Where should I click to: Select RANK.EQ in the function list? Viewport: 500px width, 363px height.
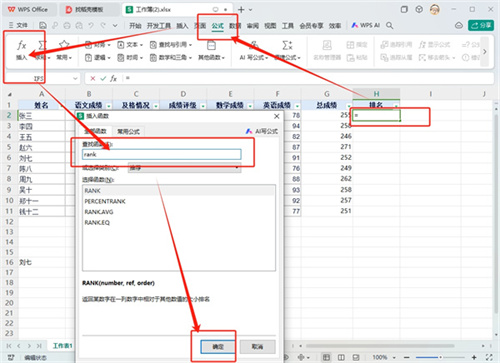[x=97, y=222]
